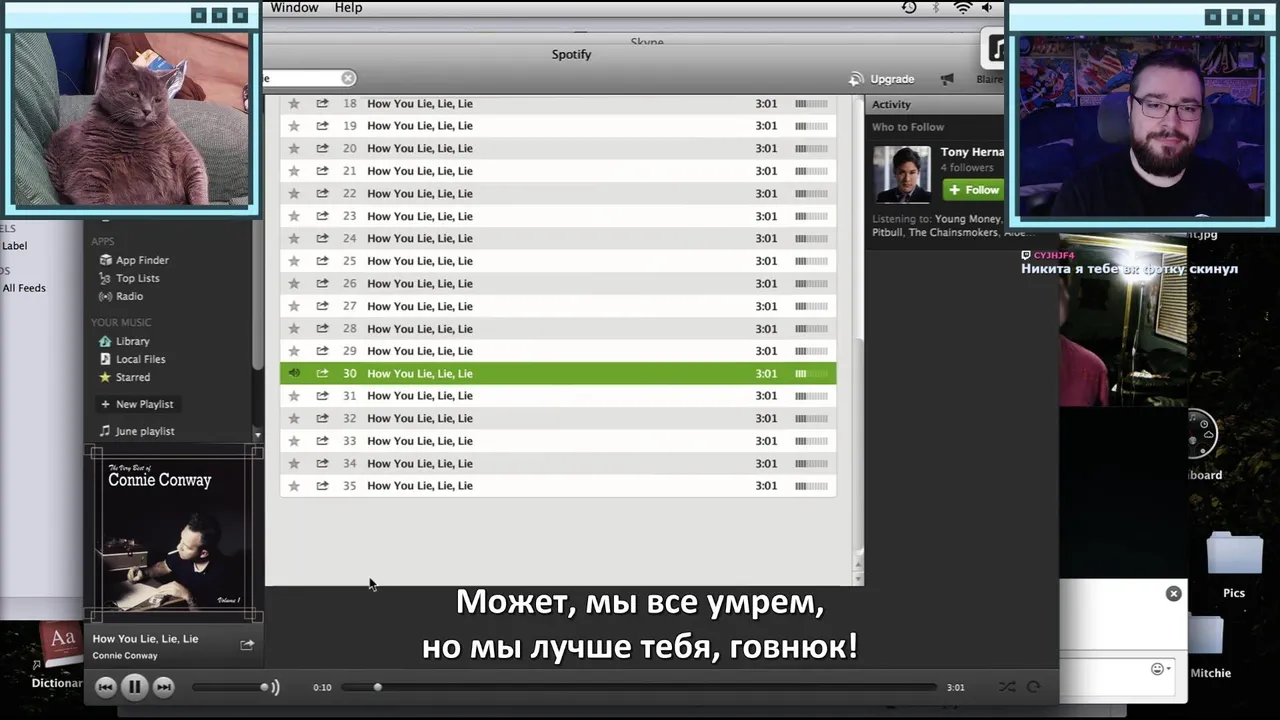The width and height of the screenshot is (1280, 720).
Task: Click the Now Playing song title link
Action: point(145,639)
